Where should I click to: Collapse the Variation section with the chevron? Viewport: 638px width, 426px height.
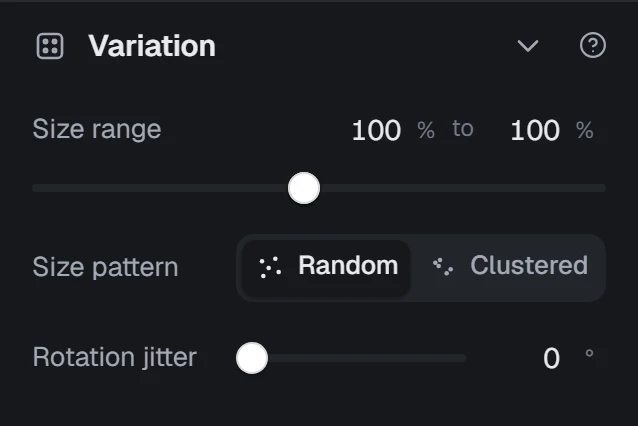click(528, 46)
